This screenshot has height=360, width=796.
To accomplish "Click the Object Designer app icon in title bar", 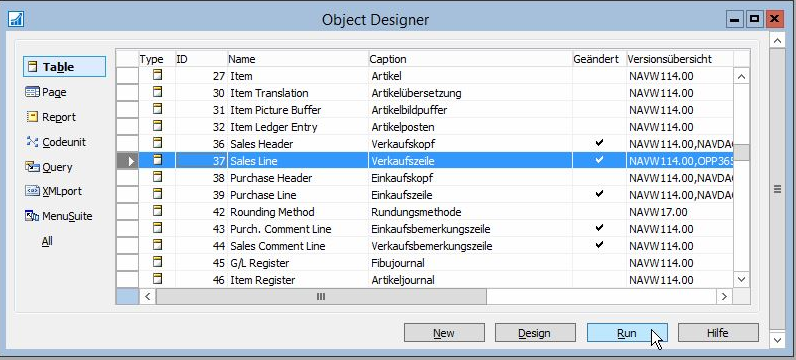I will 16,19.
